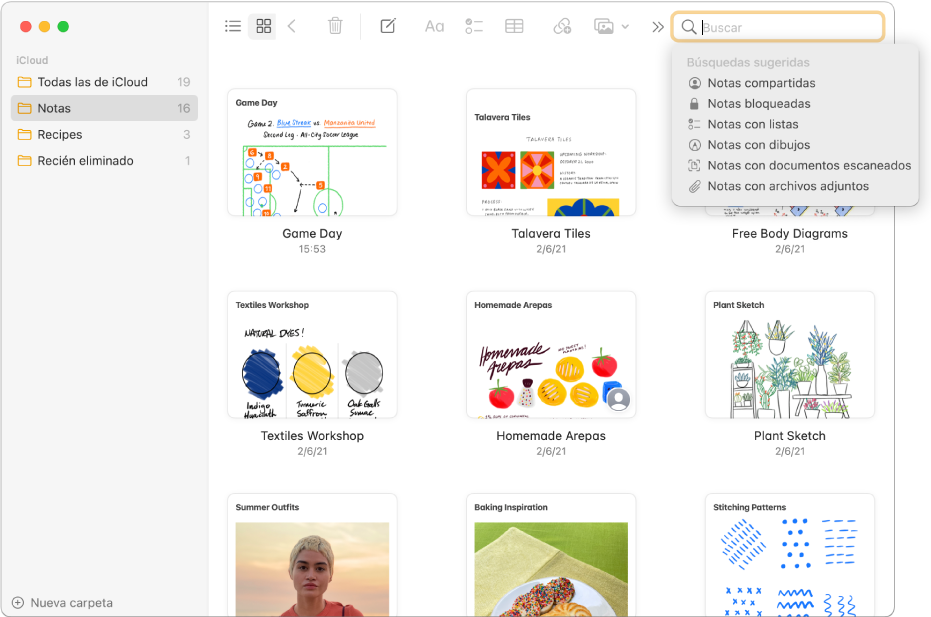Click the green zoom window button
The image size is (931, 617).
point(63,27)
